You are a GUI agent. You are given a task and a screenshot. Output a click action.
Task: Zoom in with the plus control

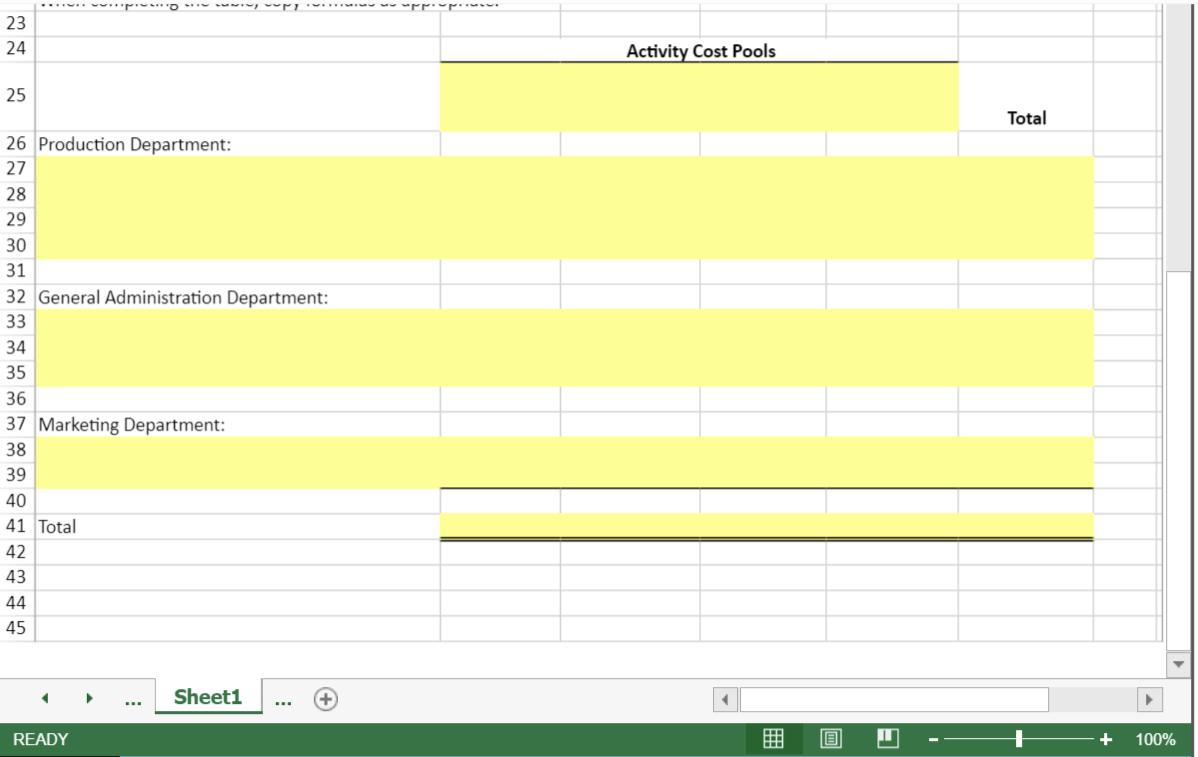coord(1105,739)
